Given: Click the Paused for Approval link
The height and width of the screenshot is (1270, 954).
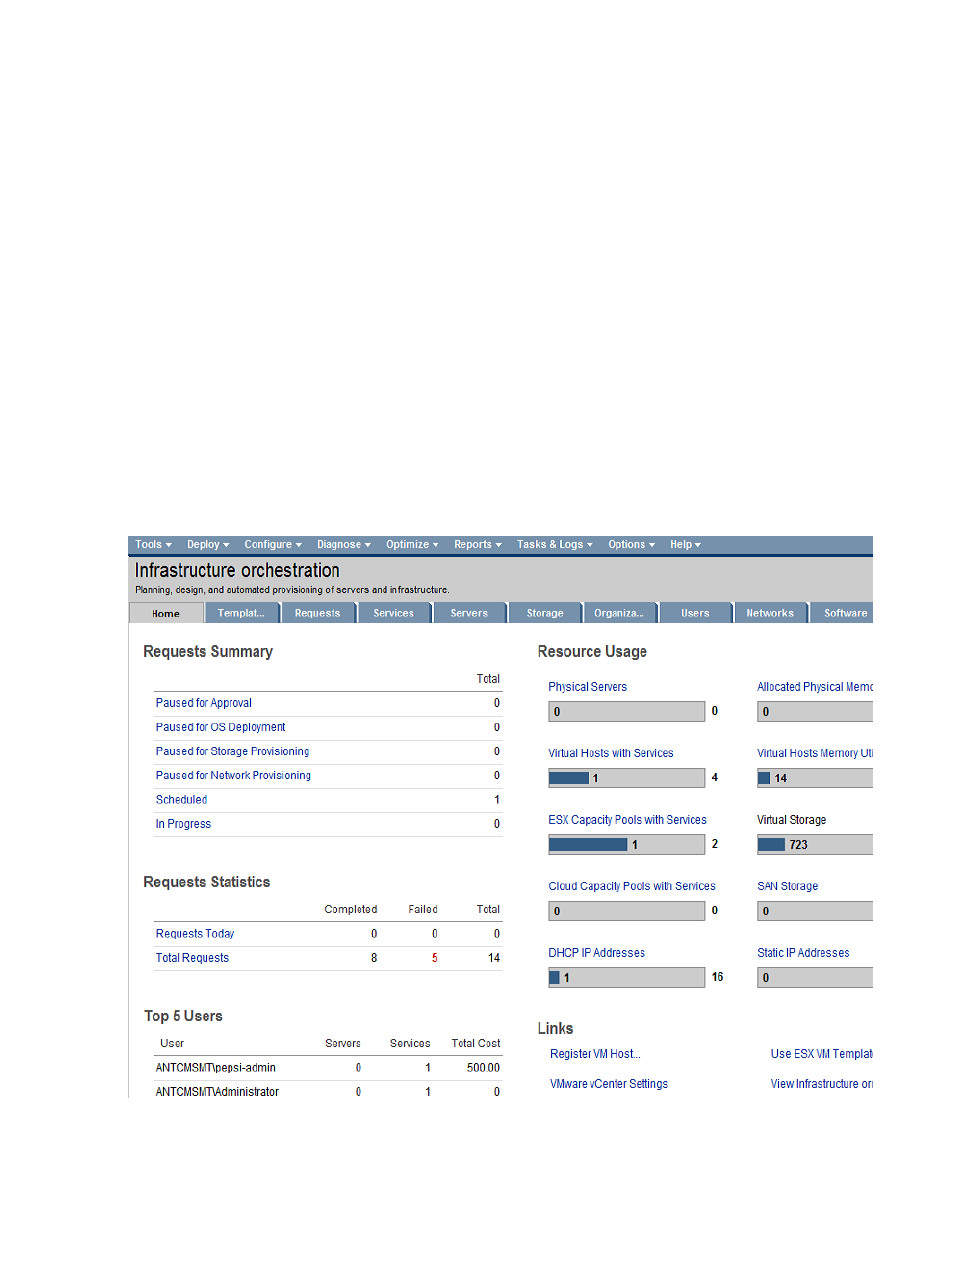Looking at the screenshot, I should tap(204, 703).
